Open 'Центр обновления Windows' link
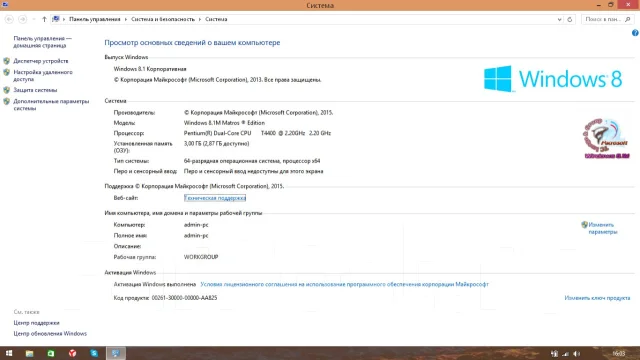The image size is (640, 360). 50,333
